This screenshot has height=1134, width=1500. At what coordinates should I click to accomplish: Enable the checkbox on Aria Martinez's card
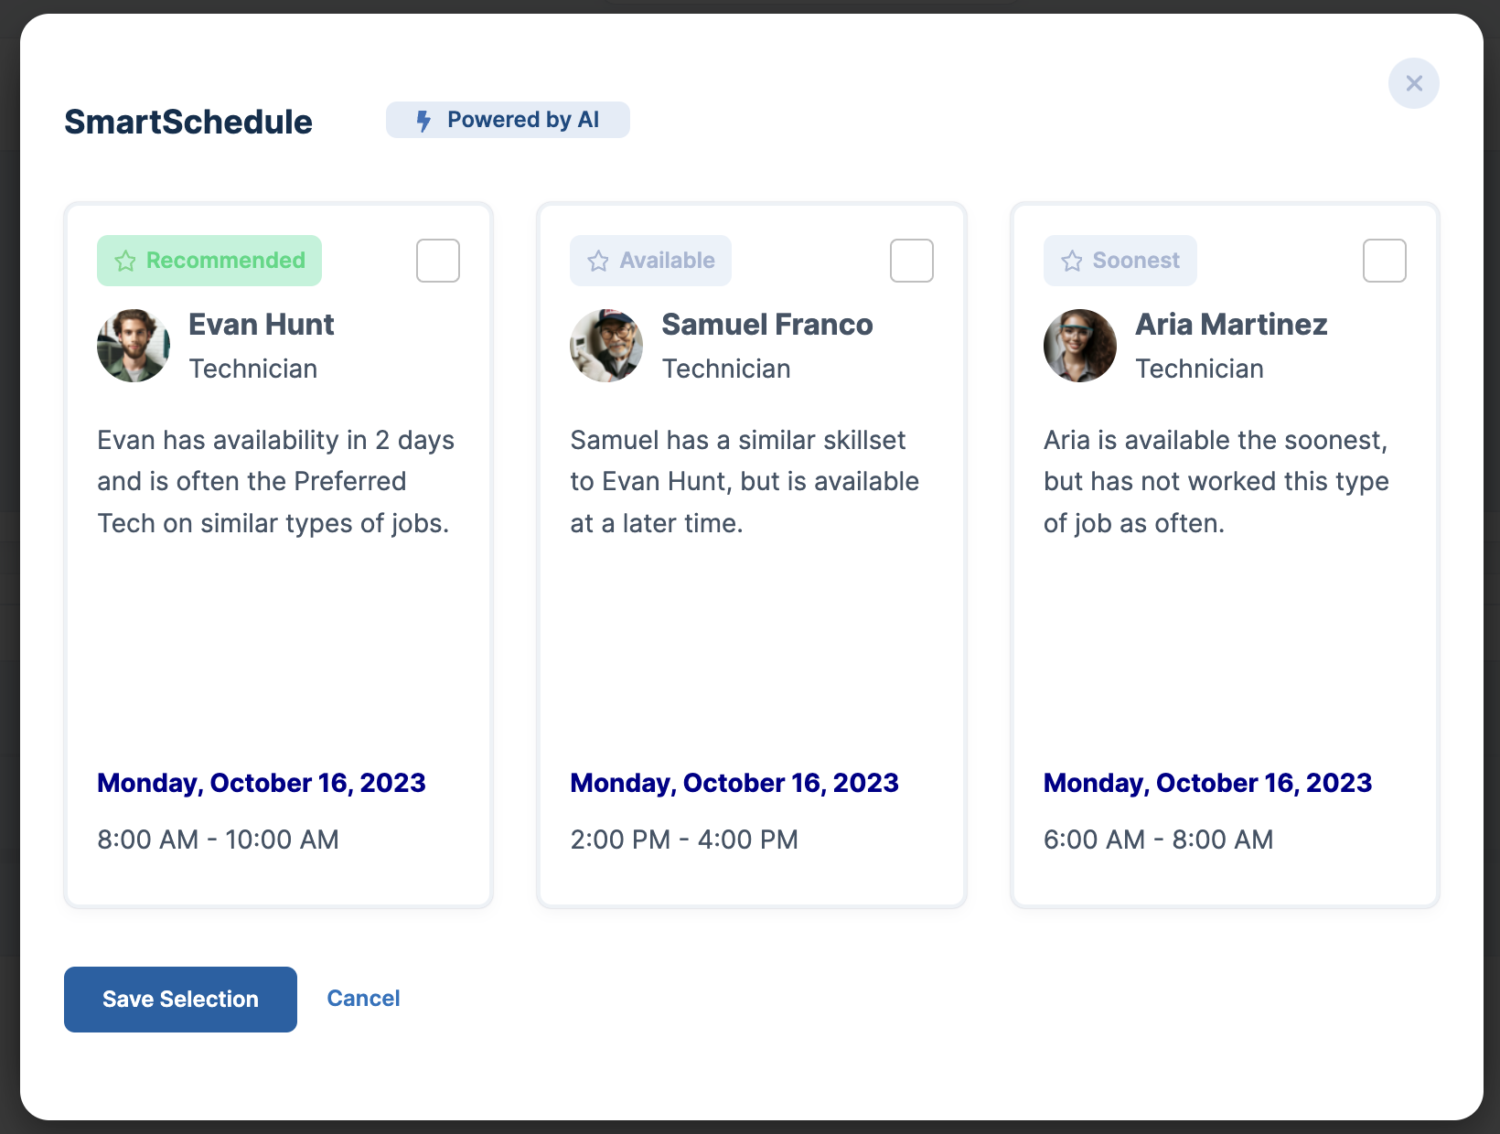click(1384, 260)
